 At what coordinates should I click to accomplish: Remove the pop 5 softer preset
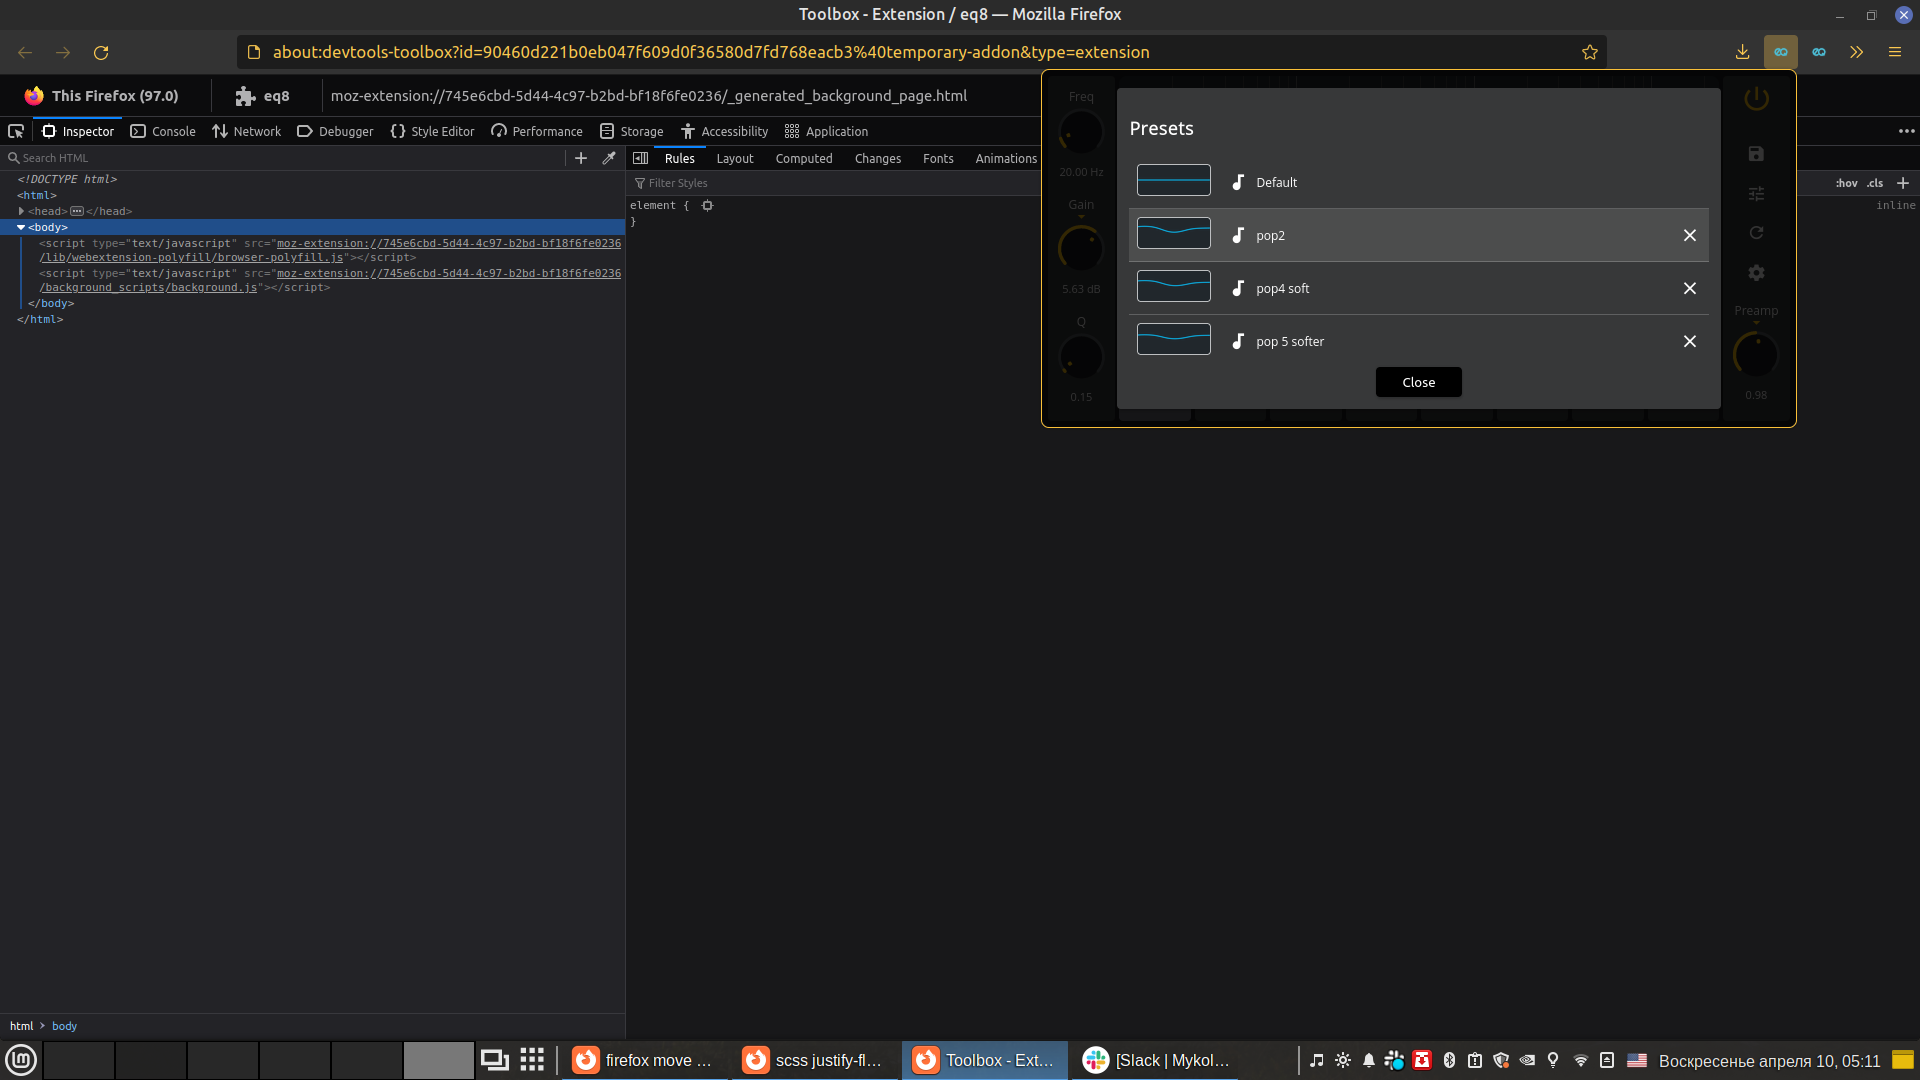[x=1689, y=341]
